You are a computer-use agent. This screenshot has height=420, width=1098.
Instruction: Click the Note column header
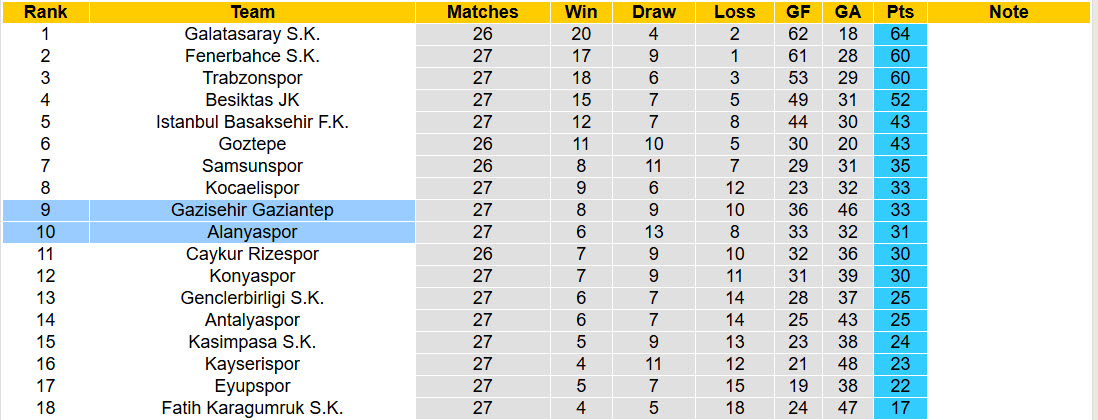coord(1008,12)
